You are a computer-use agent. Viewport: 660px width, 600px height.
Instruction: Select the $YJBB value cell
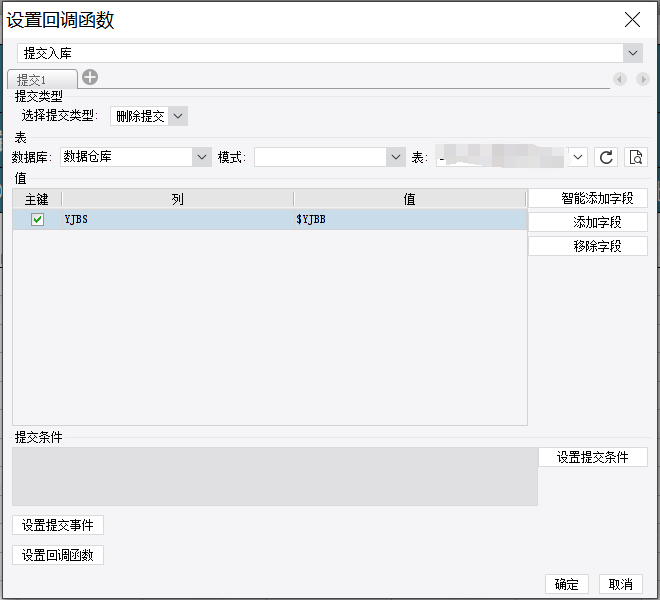[x=410, y=219]
